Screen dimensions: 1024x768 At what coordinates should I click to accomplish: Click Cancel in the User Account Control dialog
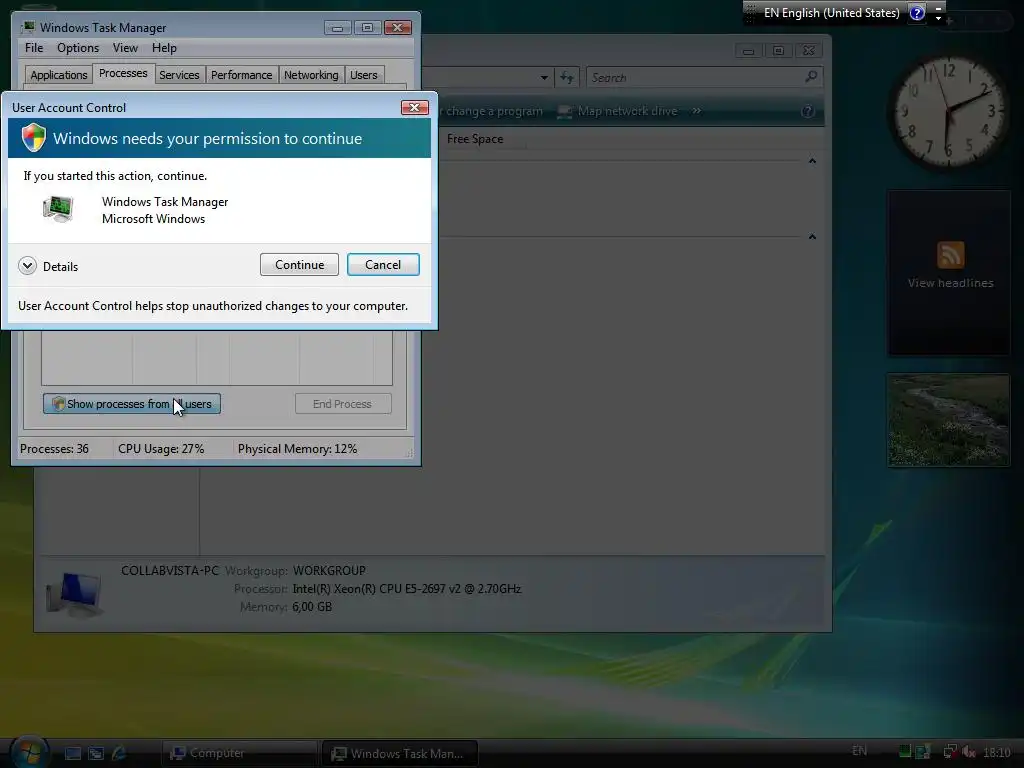(x=383, y=264)
